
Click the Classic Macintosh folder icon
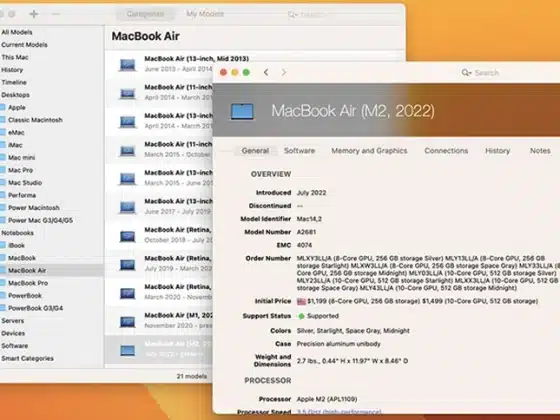tap(2, 120)
